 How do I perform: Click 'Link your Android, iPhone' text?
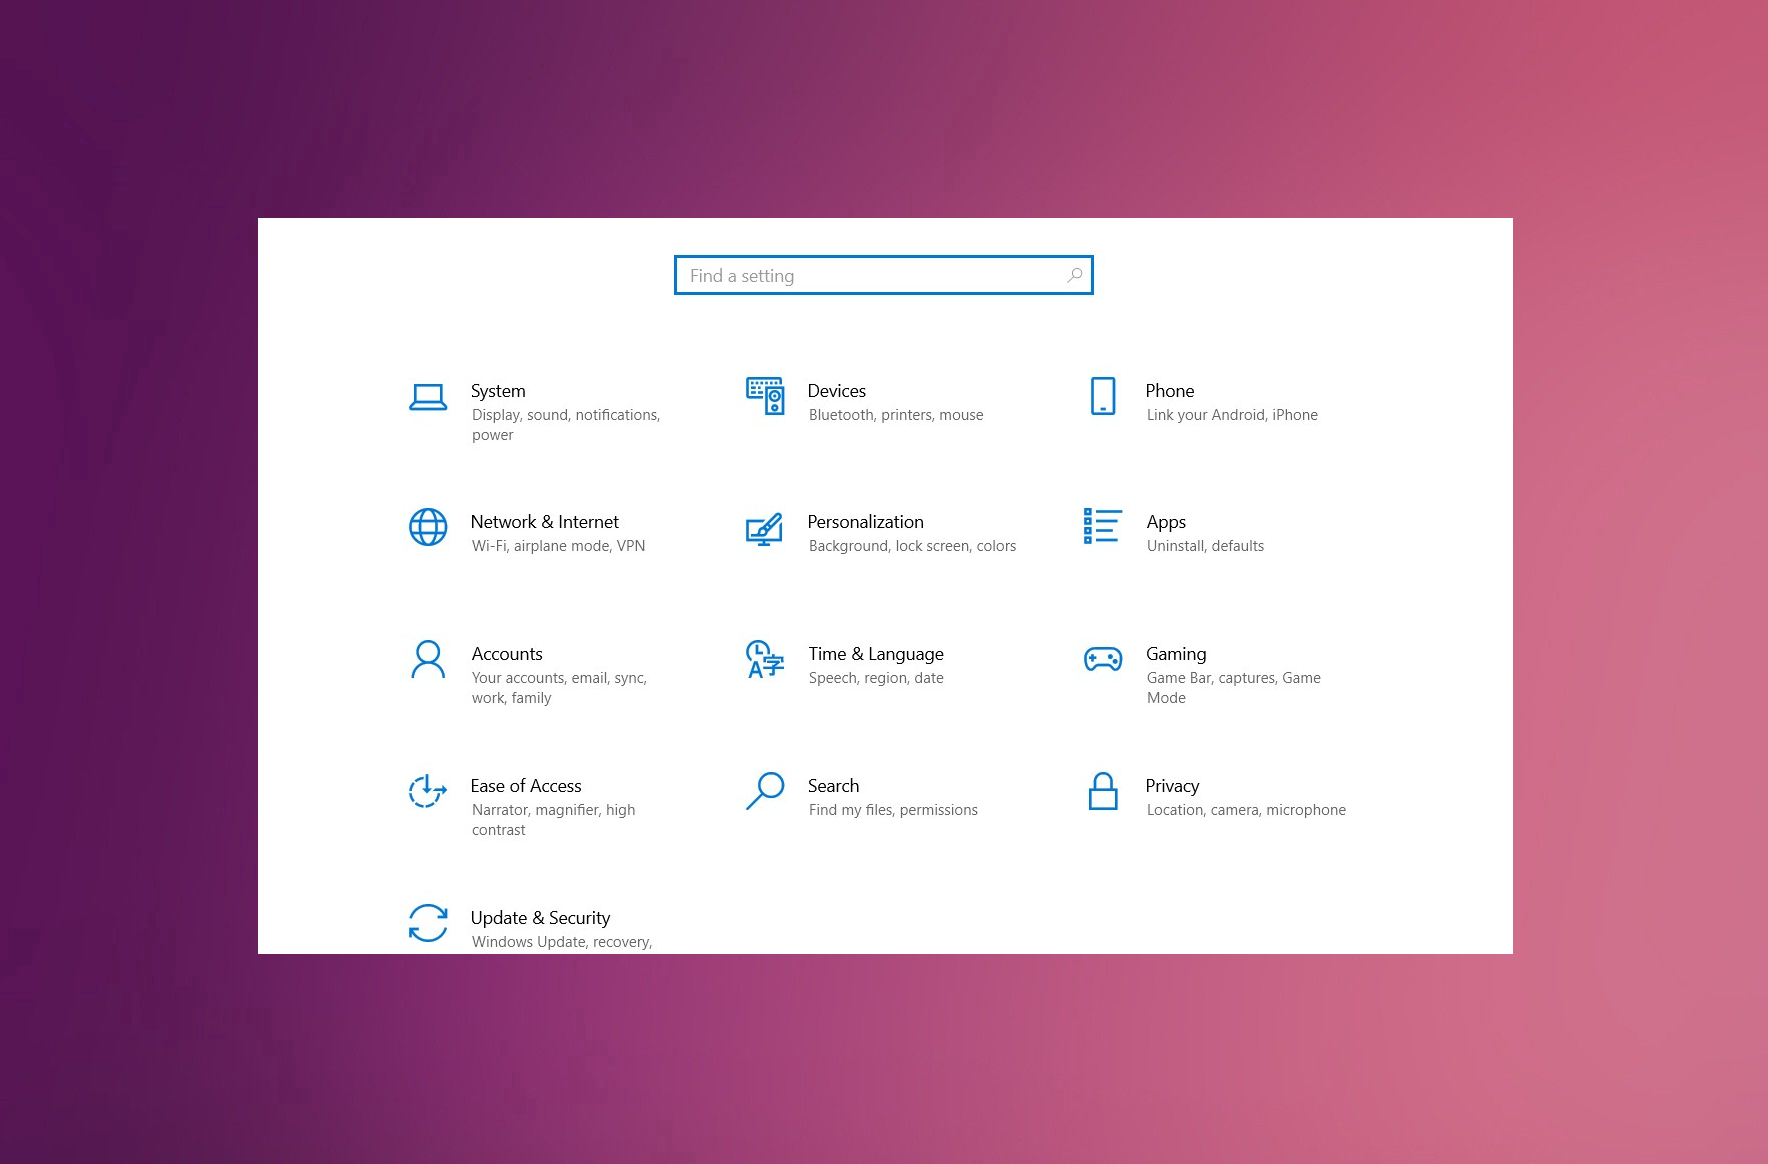pos(1232,415)
